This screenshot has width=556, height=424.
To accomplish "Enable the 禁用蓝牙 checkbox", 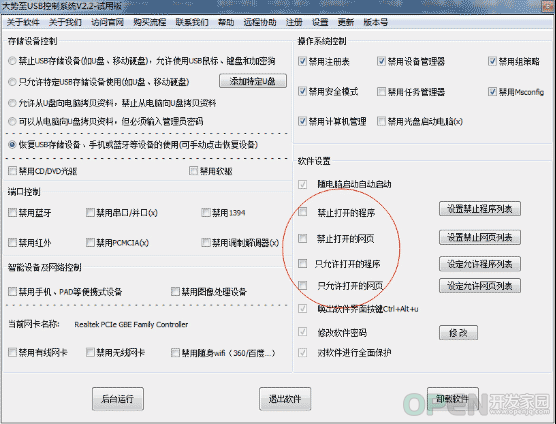I will [x=12, y=213].
